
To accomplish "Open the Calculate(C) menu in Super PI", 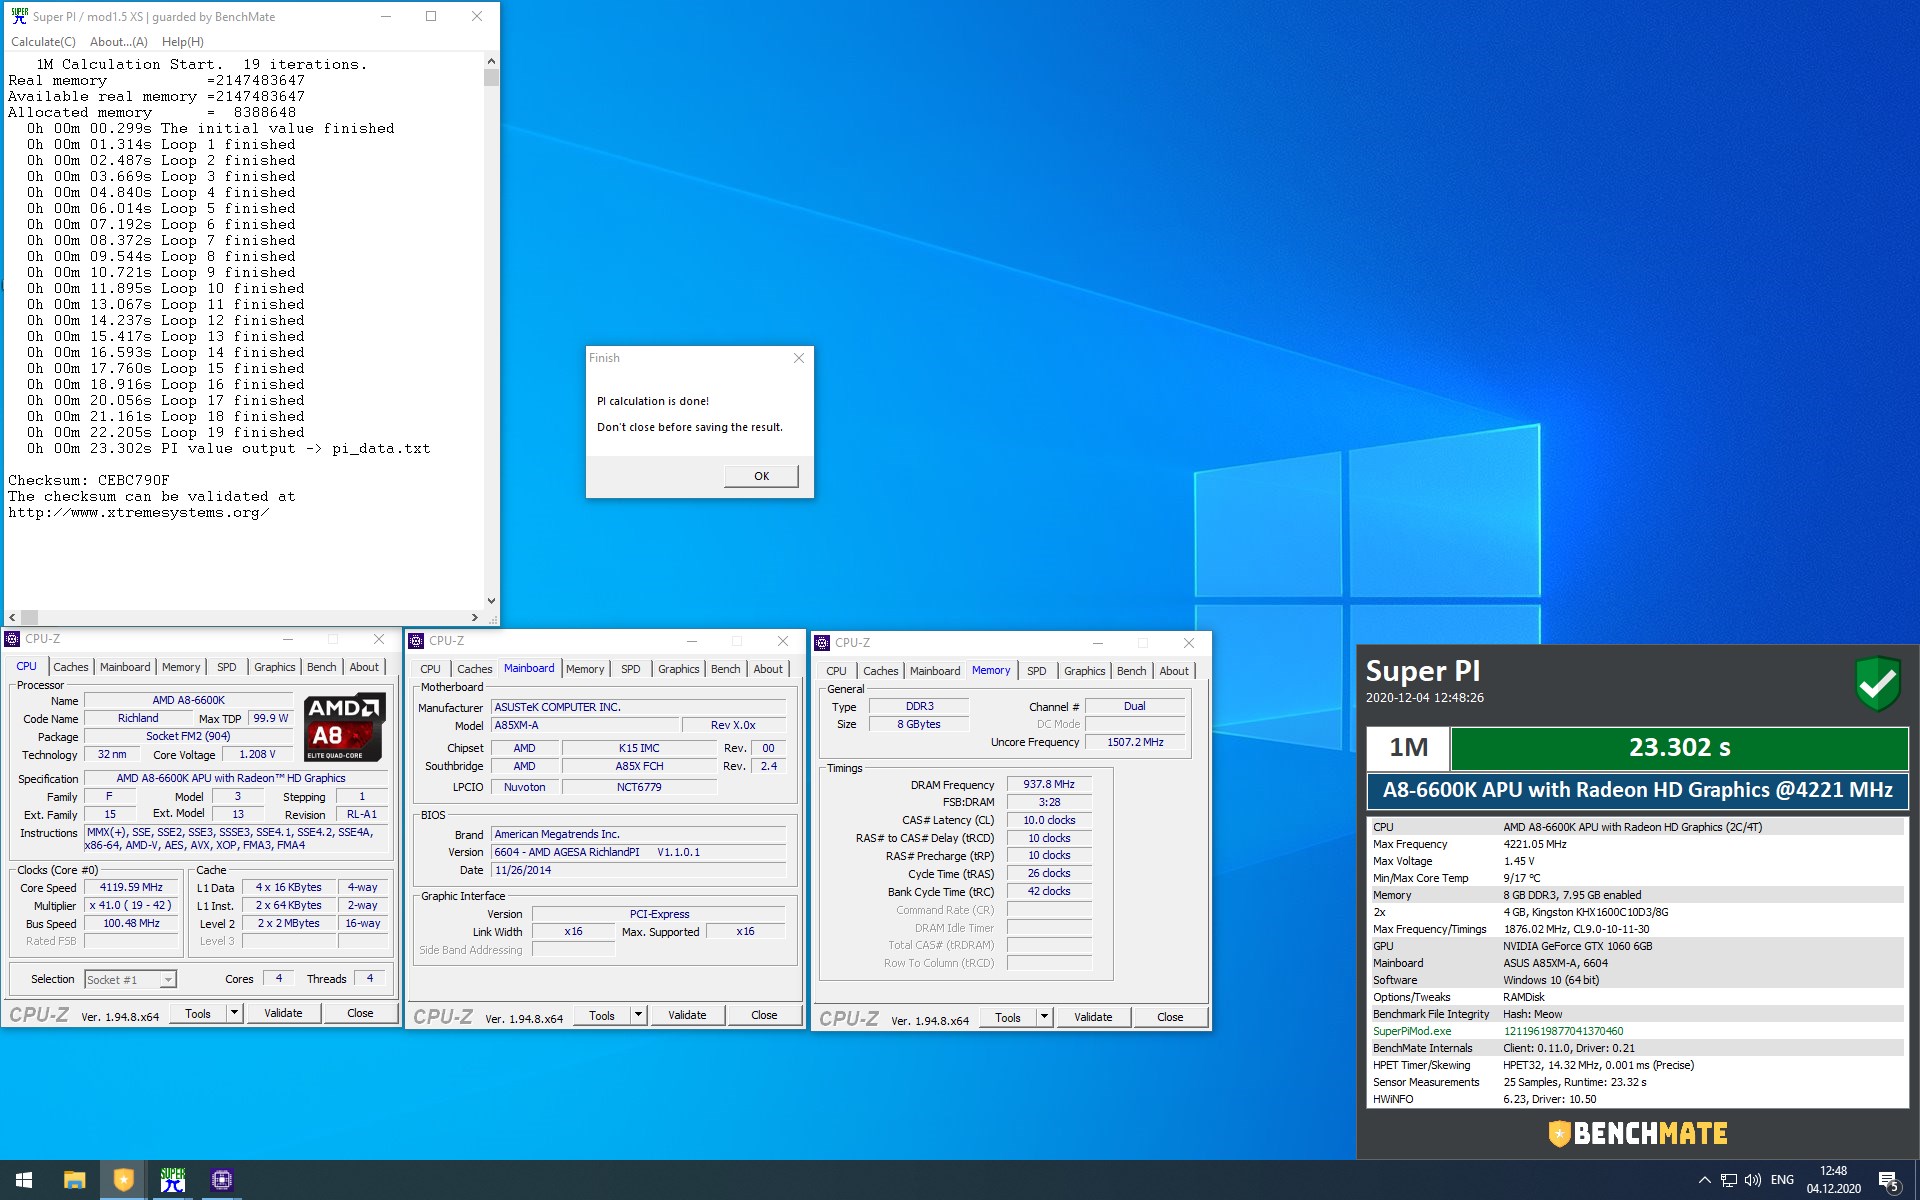I will click(x=43, y=42).
